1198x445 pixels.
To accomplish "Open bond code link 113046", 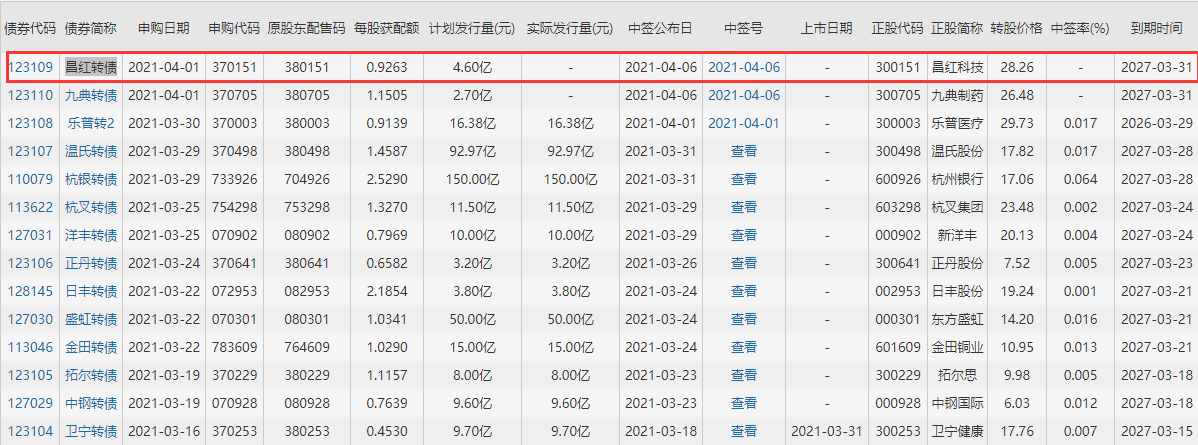I will tap(31, 347).
